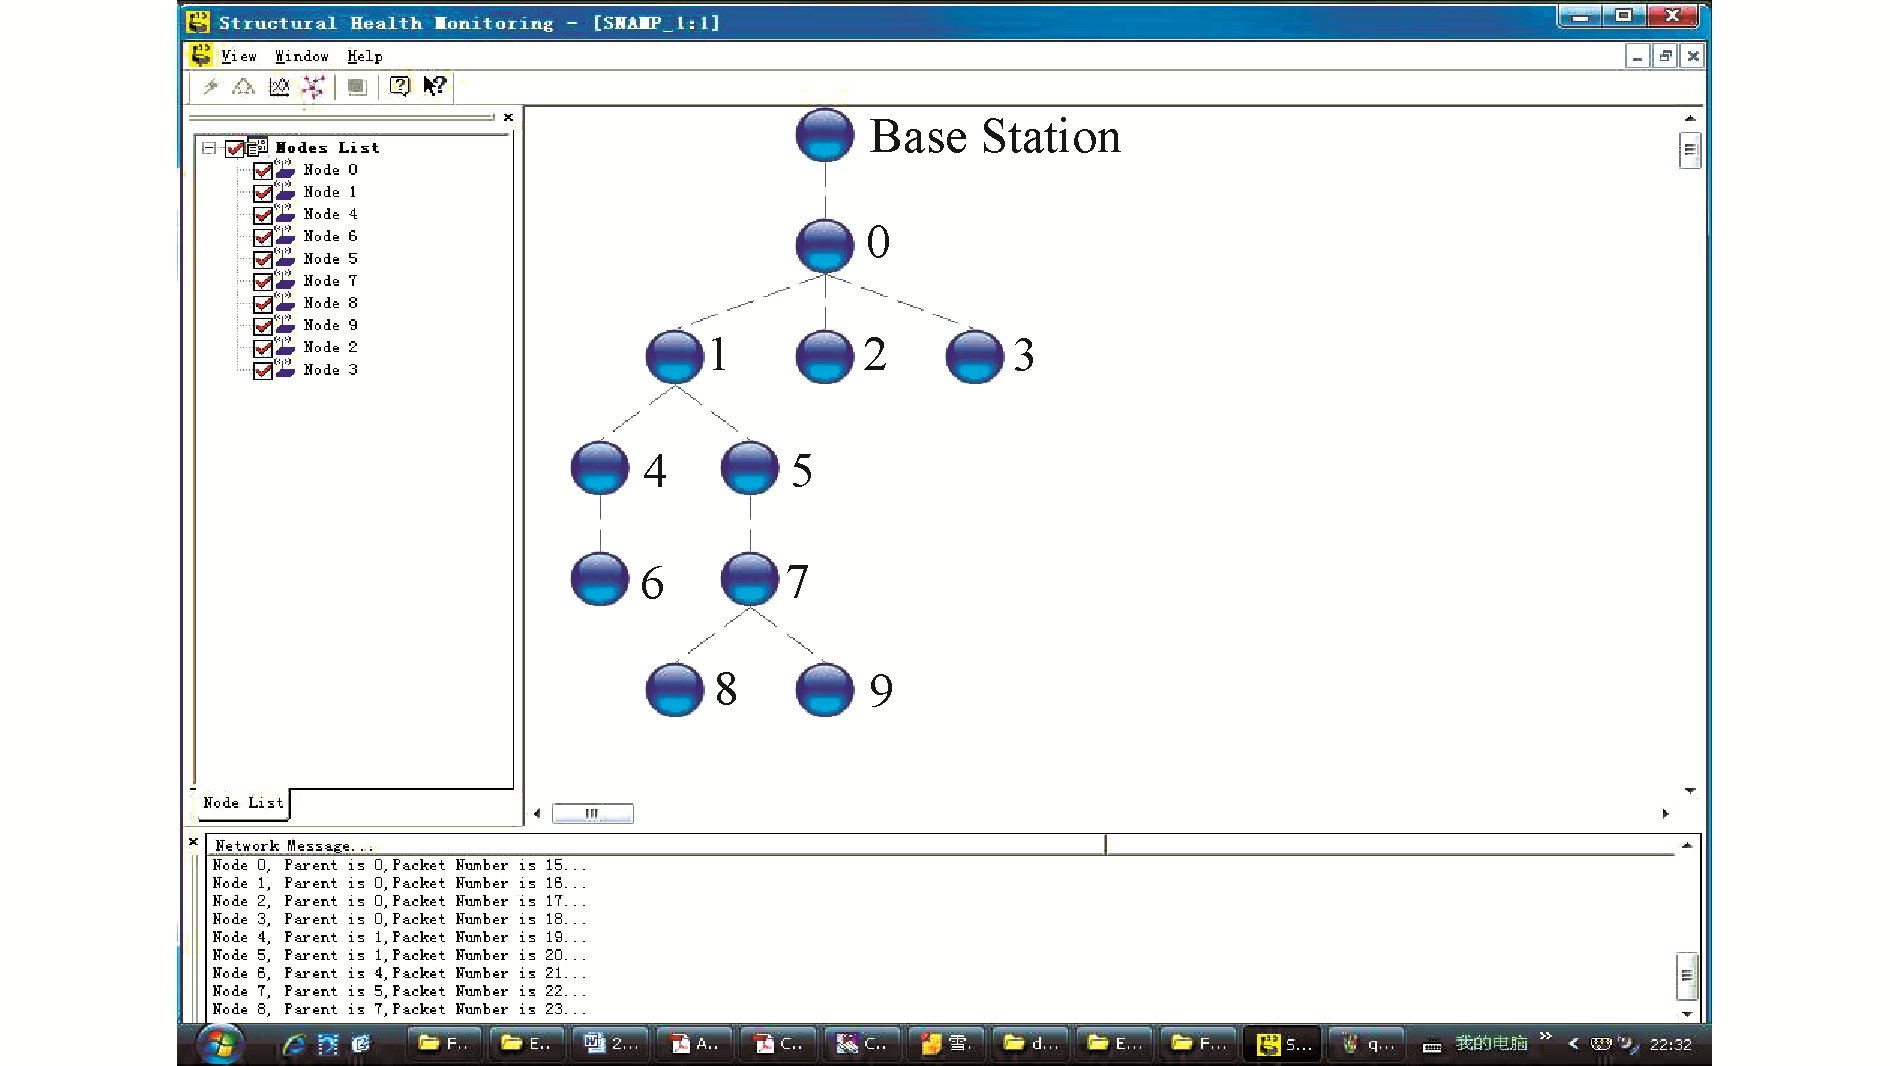
Task: Click the Base Station node in diagram
Action: pyautogui.click(x=824, y=135)
